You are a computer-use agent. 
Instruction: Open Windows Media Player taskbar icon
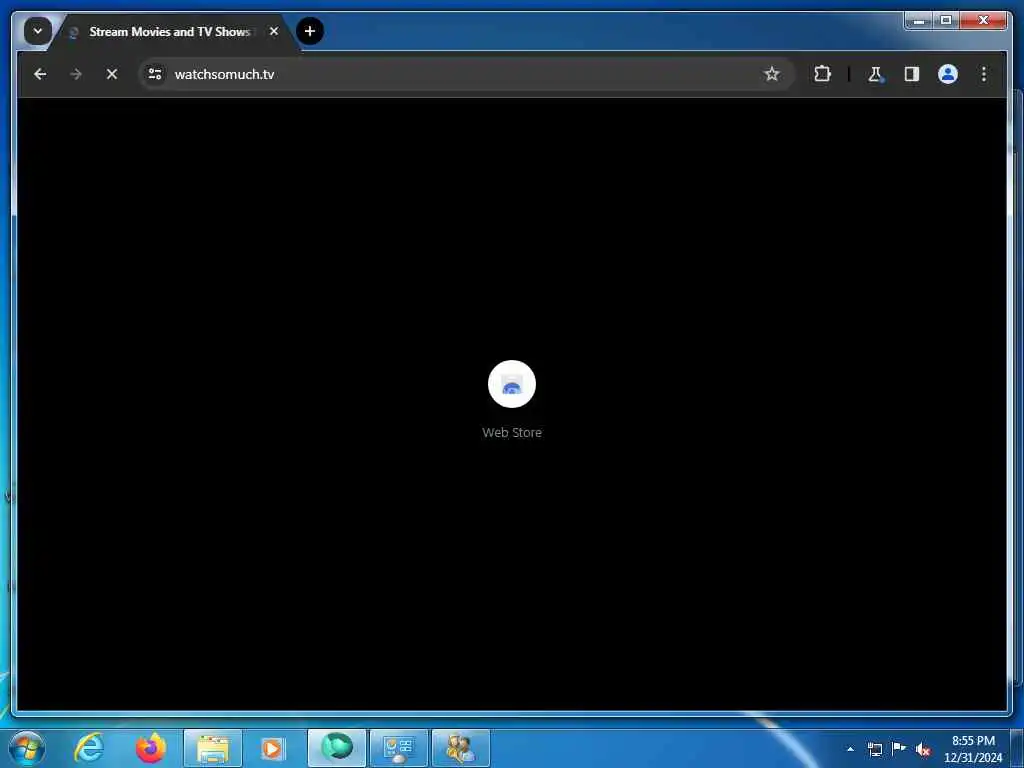pyautogui.click(x=272, y=748)
